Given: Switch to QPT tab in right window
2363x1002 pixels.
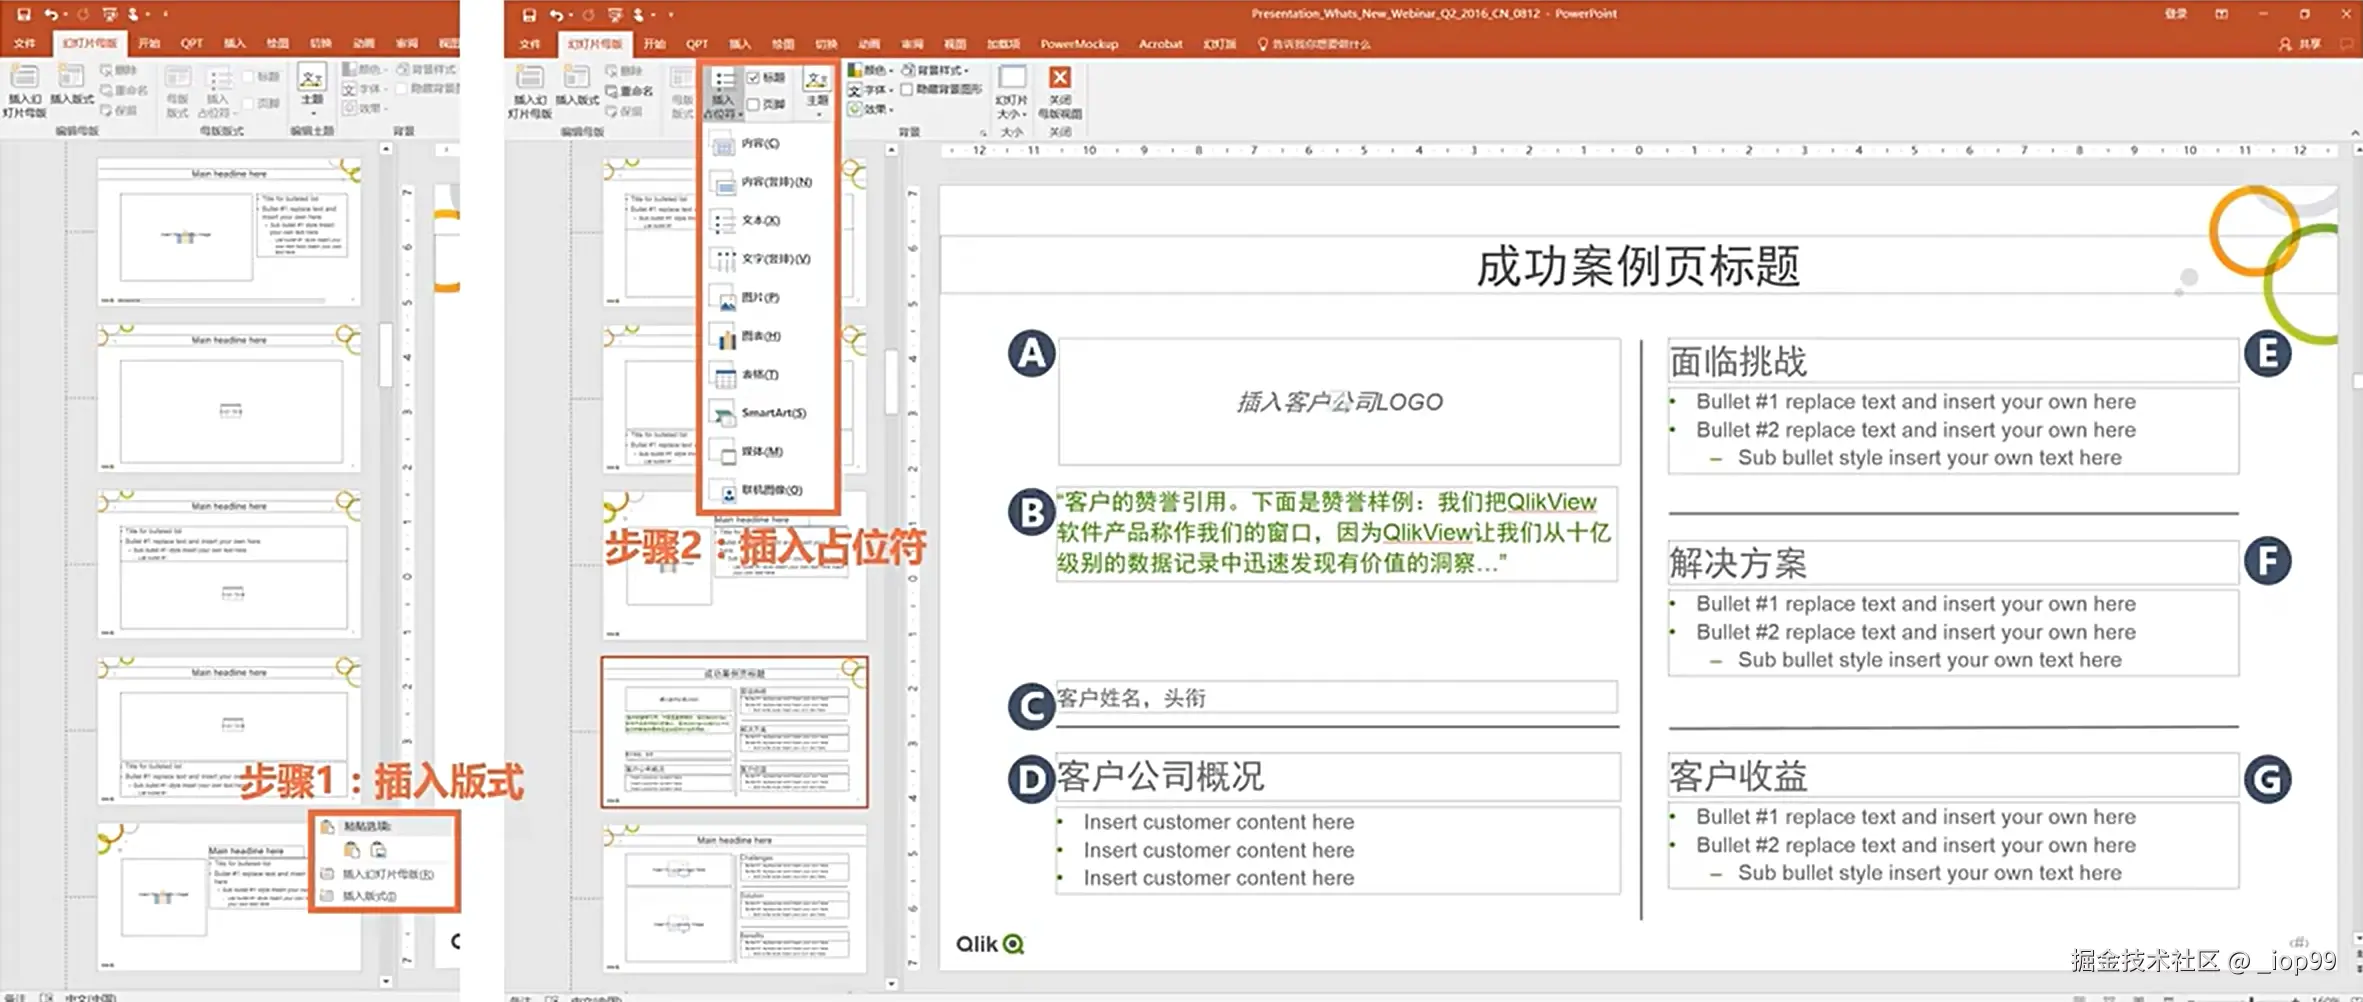Looking at the screenshot, I should click(x=697, y=44).
